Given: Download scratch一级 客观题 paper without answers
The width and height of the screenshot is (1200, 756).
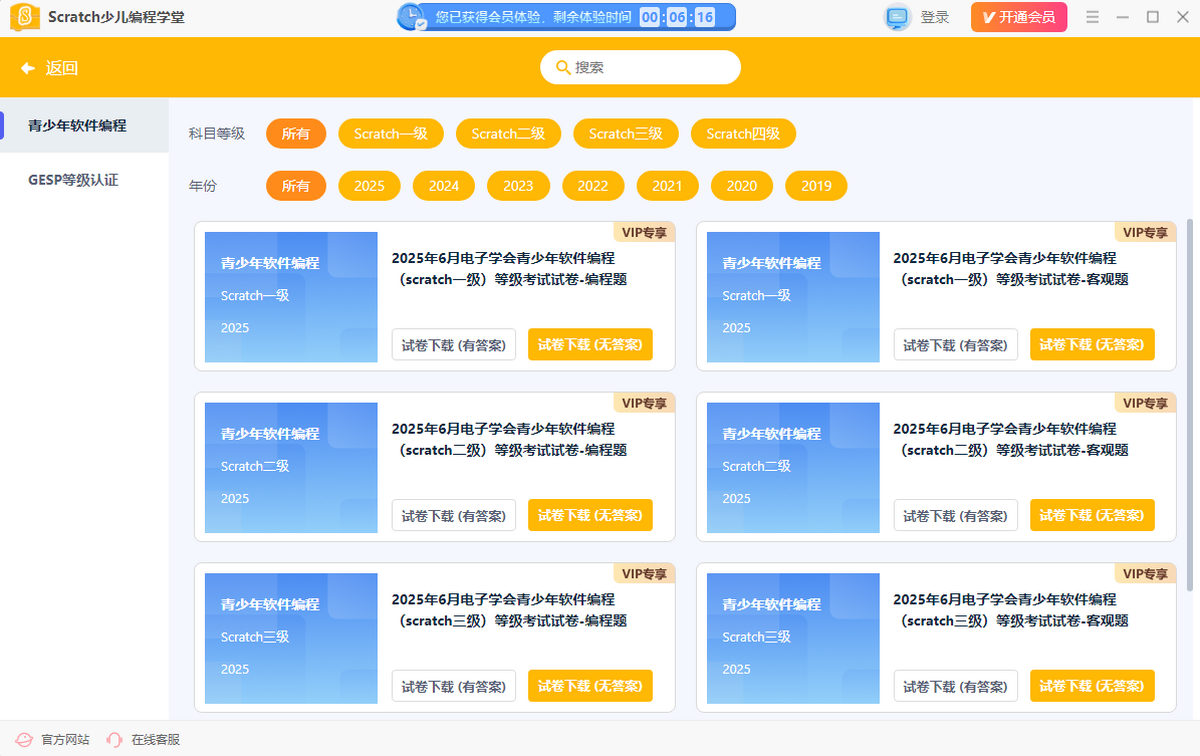Looking at the screenshot, I should pyautogui.click(x=1092, y=345).
